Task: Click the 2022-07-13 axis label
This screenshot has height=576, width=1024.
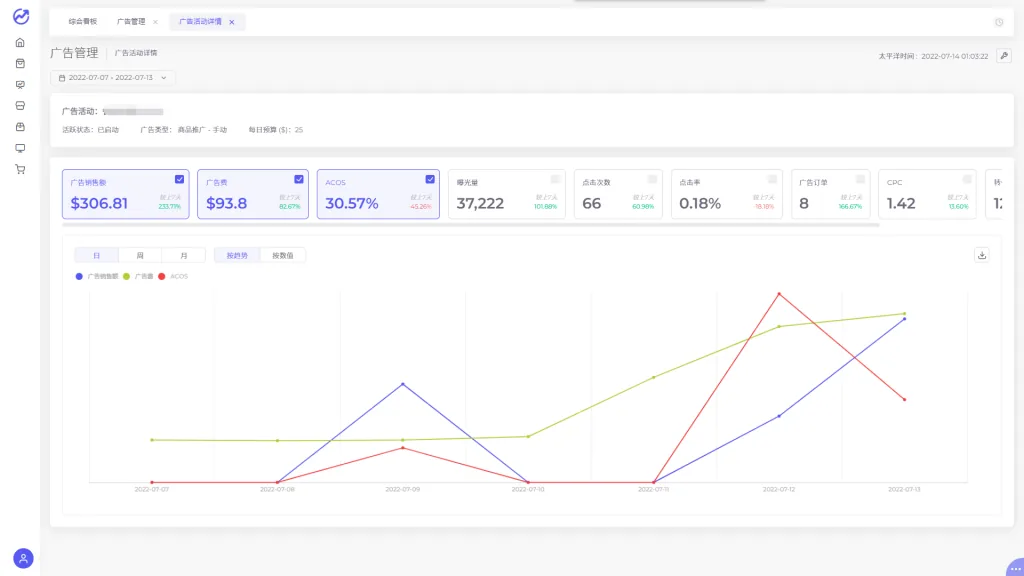Action: [904, 489]
